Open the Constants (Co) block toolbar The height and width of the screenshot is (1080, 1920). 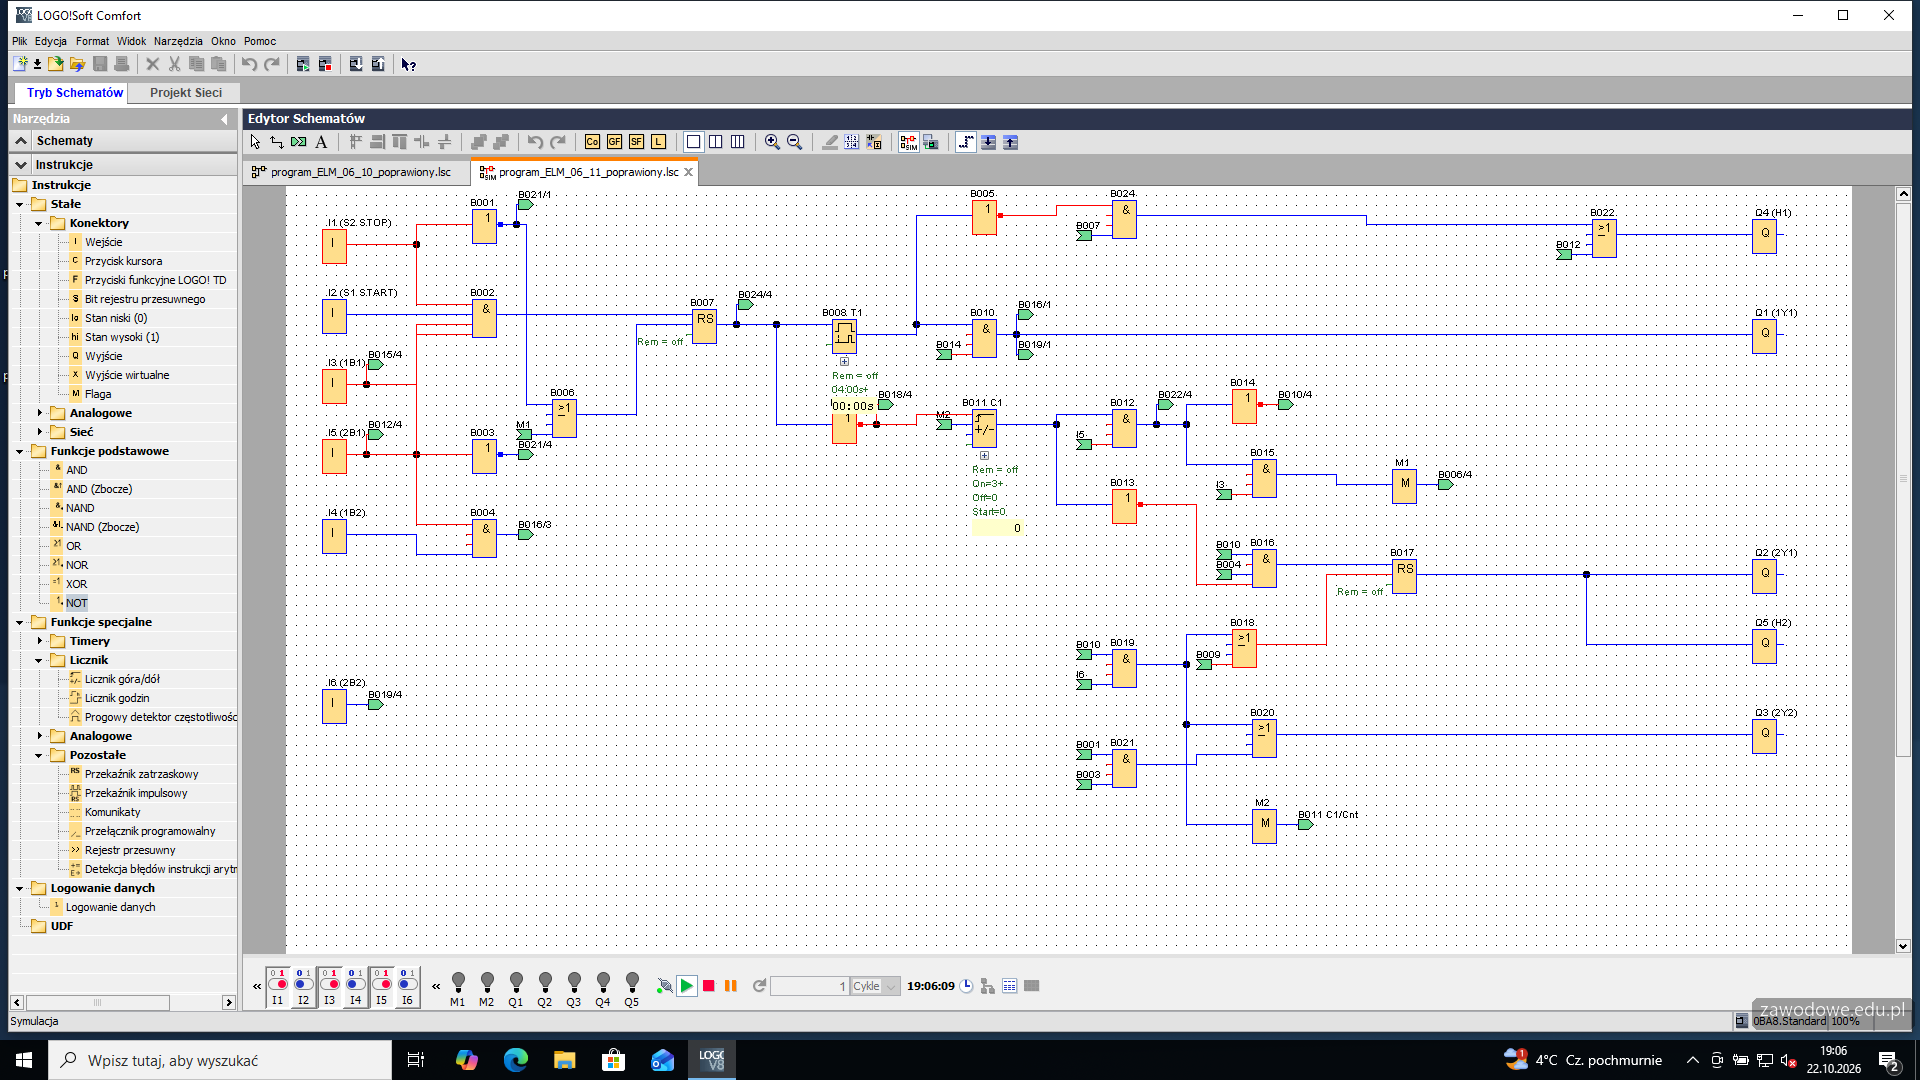tap(592, 142)
